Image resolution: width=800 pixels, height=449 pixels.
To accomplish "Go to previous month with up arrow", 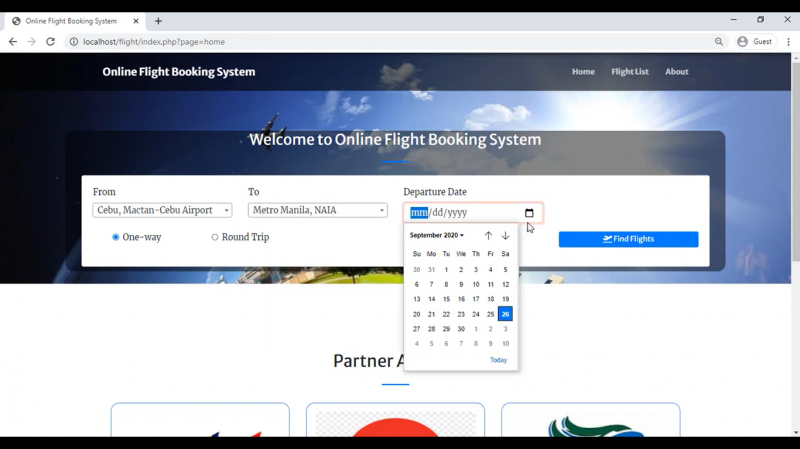I will 488,235.
